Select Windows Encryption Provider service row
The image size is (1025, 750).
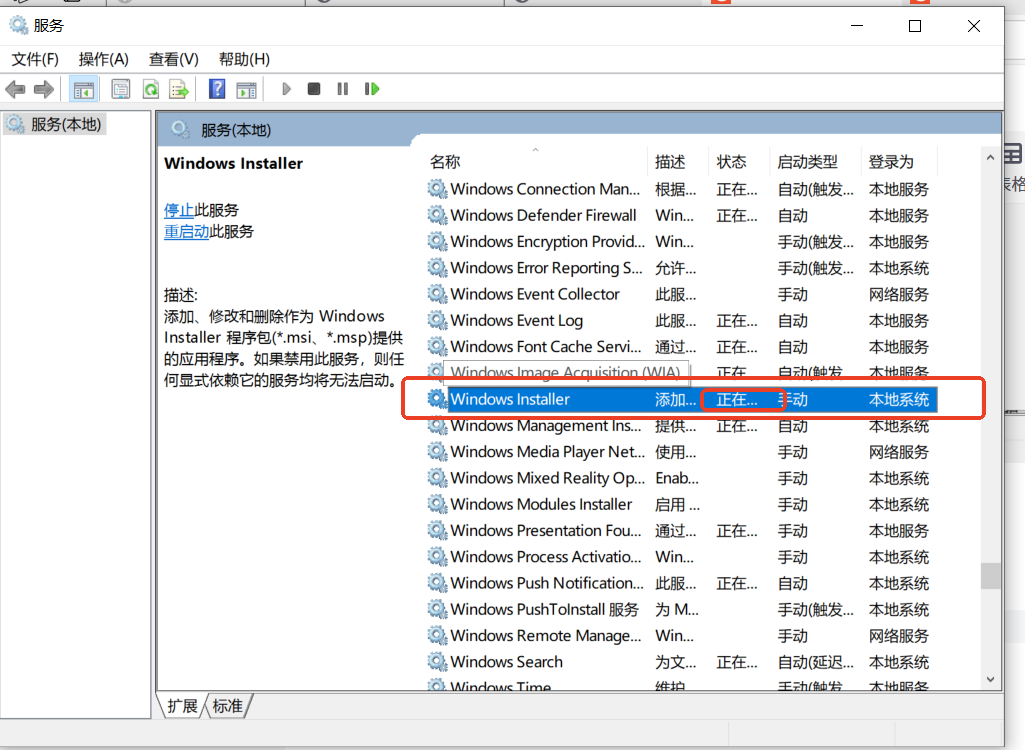click(682, 241)
